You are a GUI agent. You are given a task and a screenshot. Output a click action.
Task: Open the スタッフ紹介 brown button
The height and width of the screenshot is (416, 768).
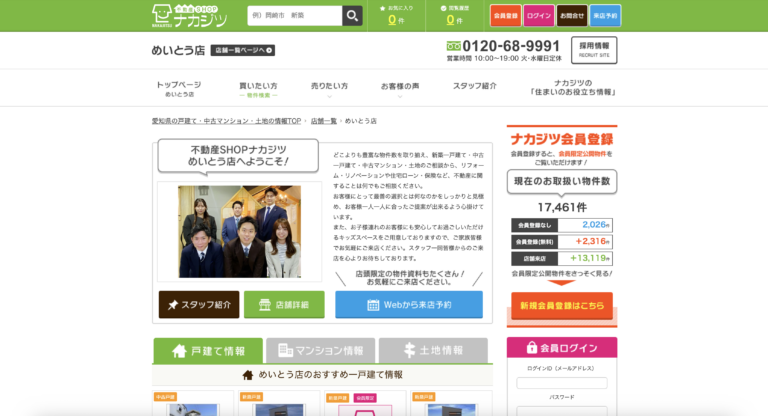coord(199,305)
